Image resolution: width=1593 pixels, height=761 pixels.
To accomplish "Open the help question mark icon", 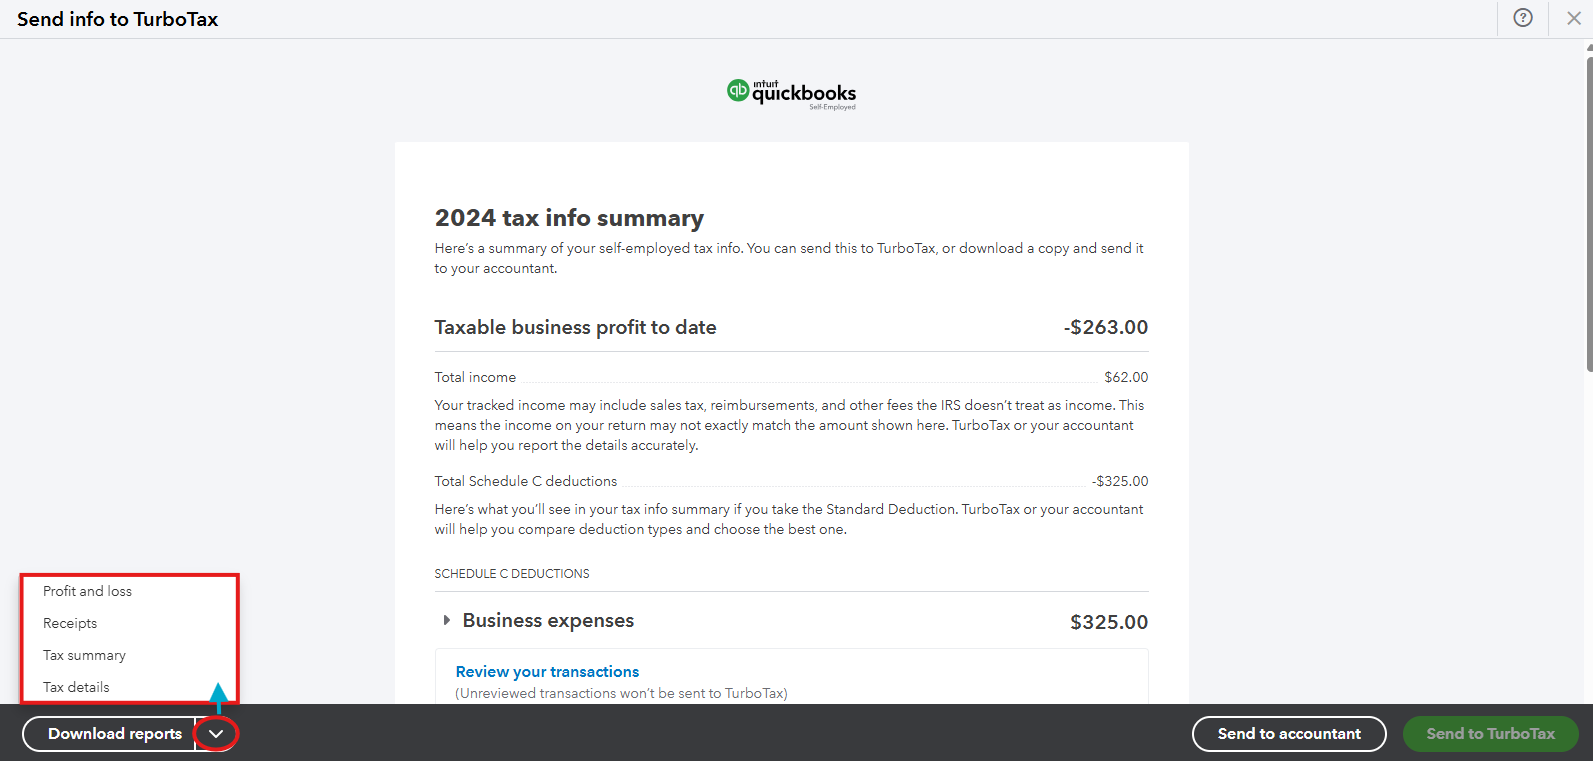I will coord(1523,18).
